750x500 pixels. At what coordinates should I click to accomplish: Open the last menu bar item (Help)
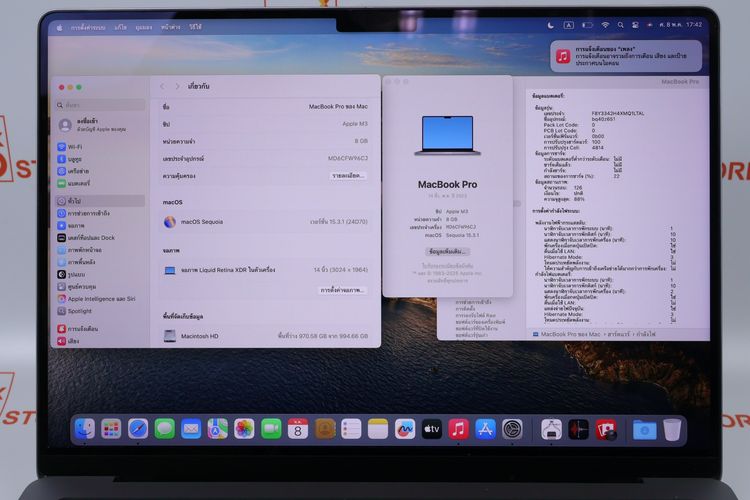click(195, 27)
